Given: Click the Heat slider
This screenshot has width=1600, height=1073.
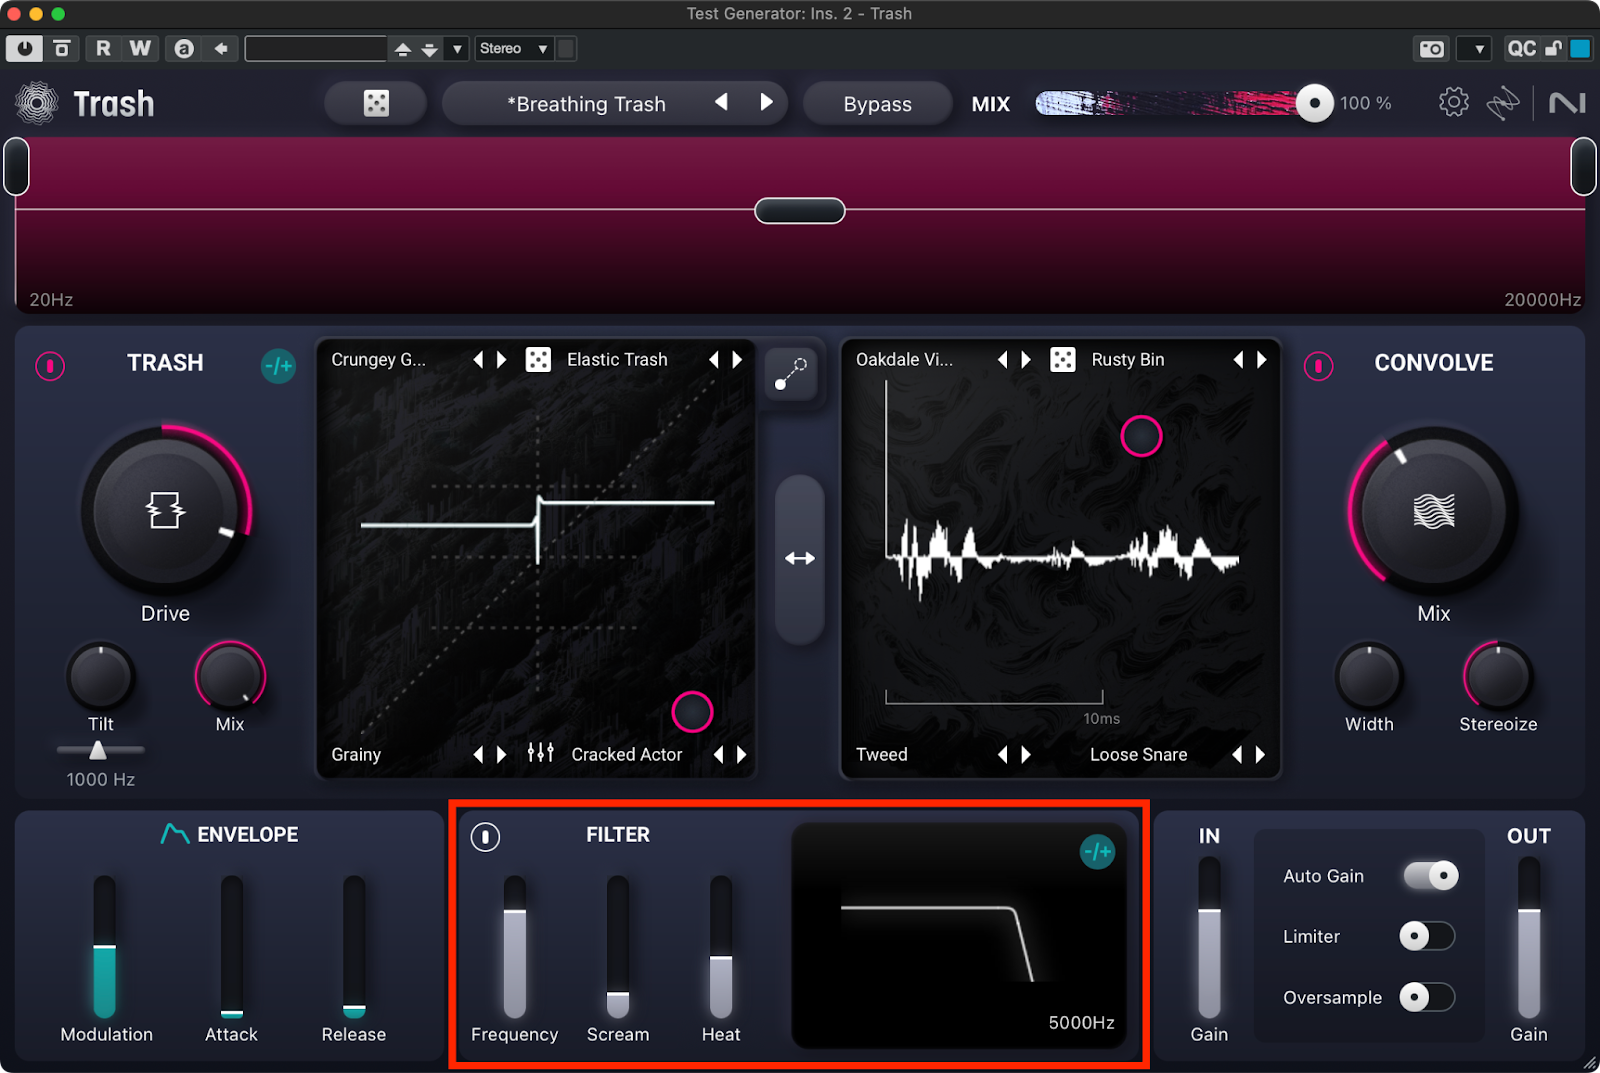Looking at the screenshot, I should click(721, 946).
